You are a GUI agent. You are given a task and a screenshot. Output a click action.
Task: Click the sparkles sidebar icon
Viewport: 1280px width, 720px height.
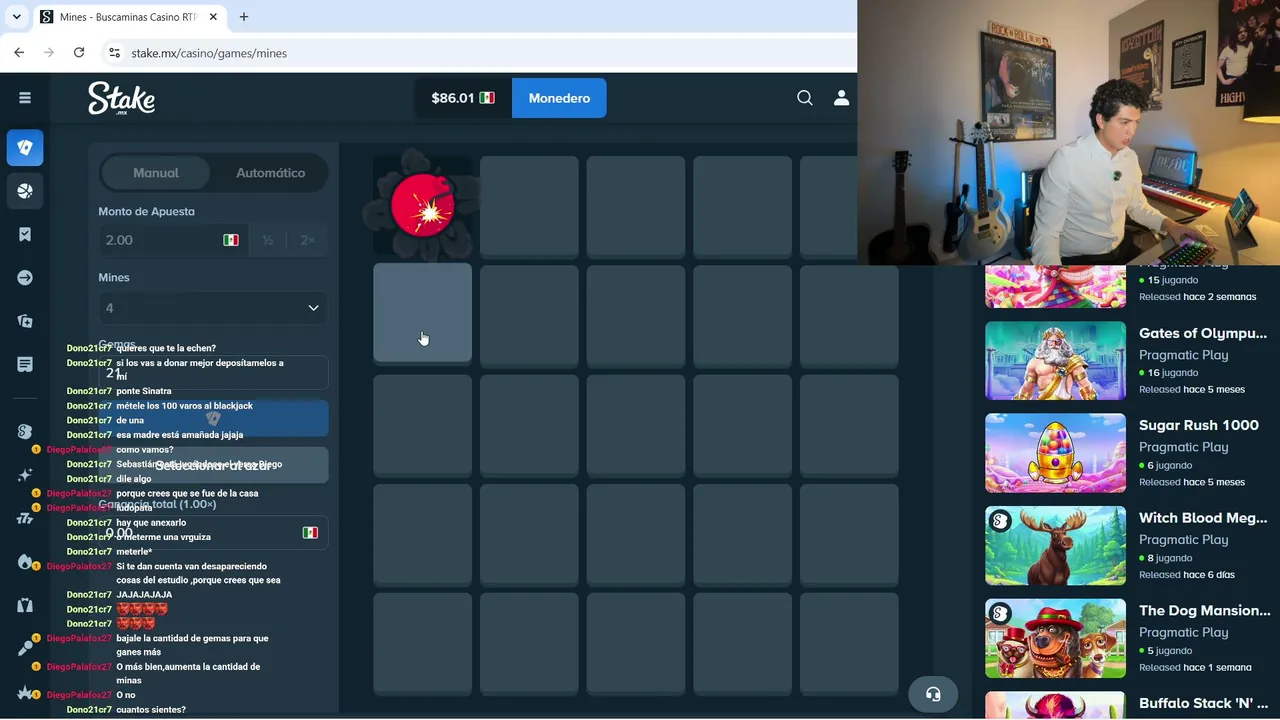tap(25, 475)
